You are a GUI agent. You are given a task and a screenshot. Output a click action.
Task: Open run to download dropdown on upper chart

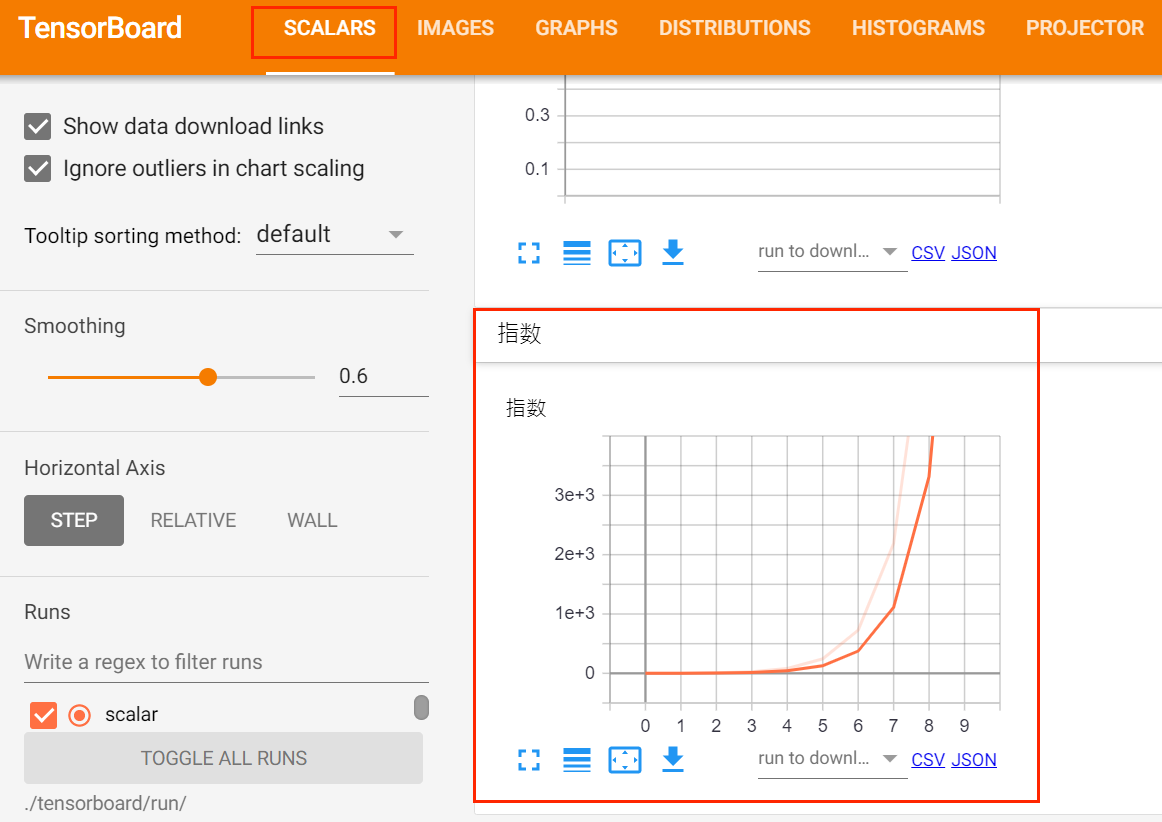pyautogui.click(x=831, y=252)
